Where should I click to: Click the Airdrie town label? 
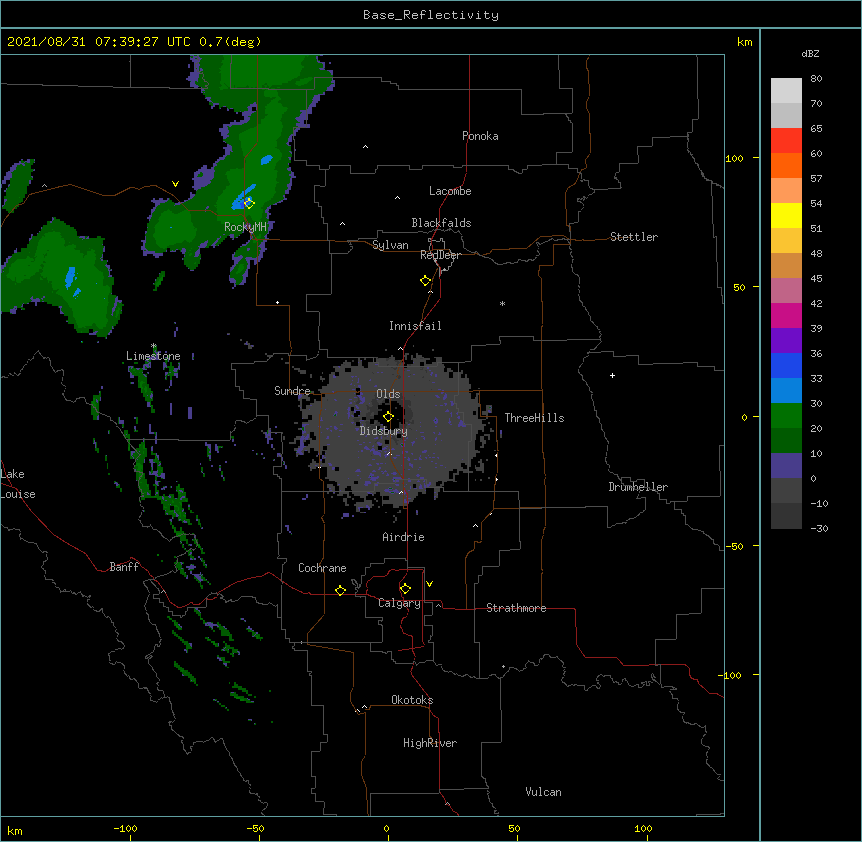pyautogui.click(x=403, y=537)
